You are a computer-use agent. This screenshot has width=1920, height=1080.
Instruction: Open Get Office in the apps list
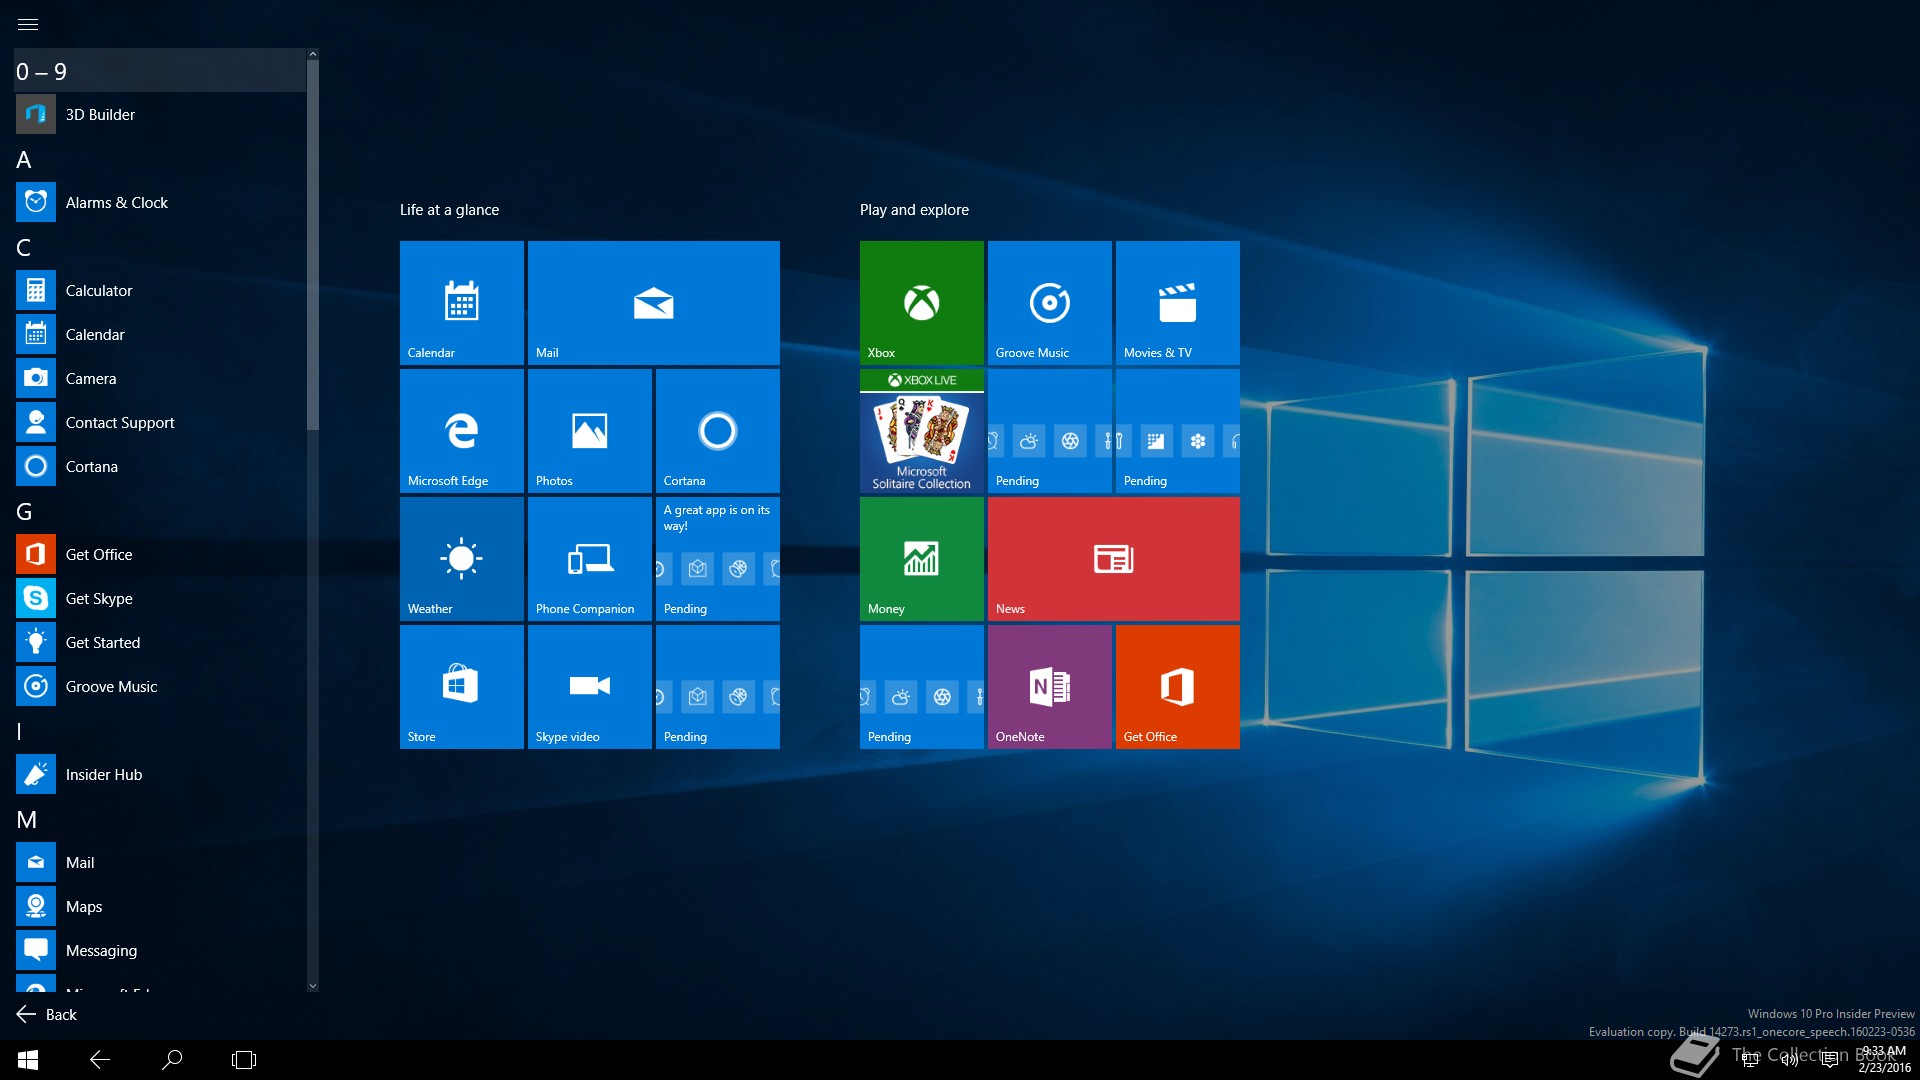pyautogui.click(x=160, y=555)
